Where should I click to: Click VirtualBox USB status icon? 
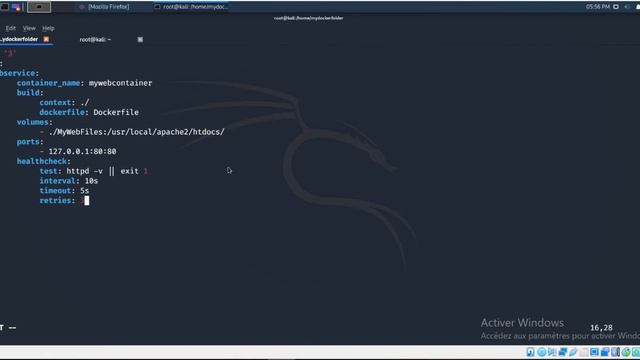tap(573, 352)
